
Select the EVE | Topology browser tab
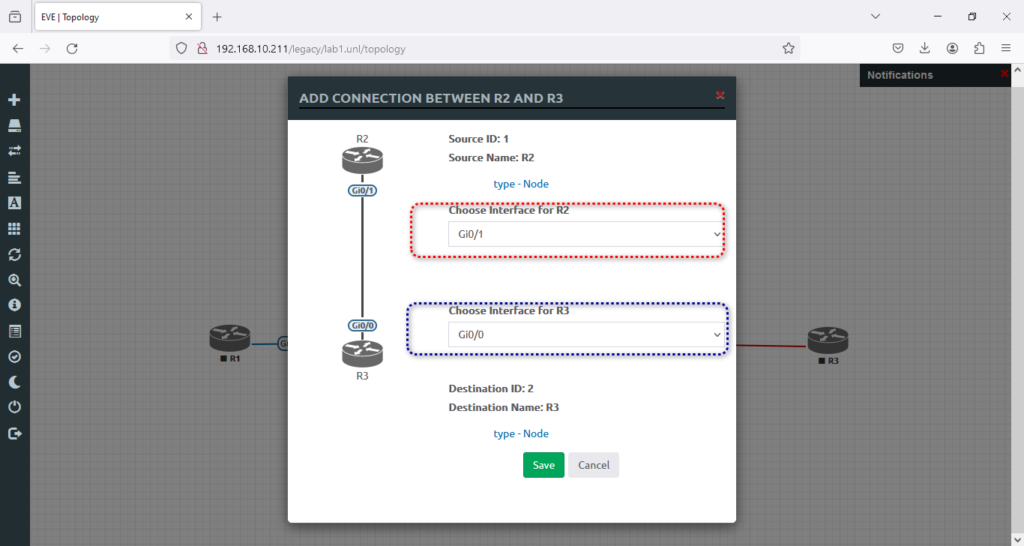point(117,17)
